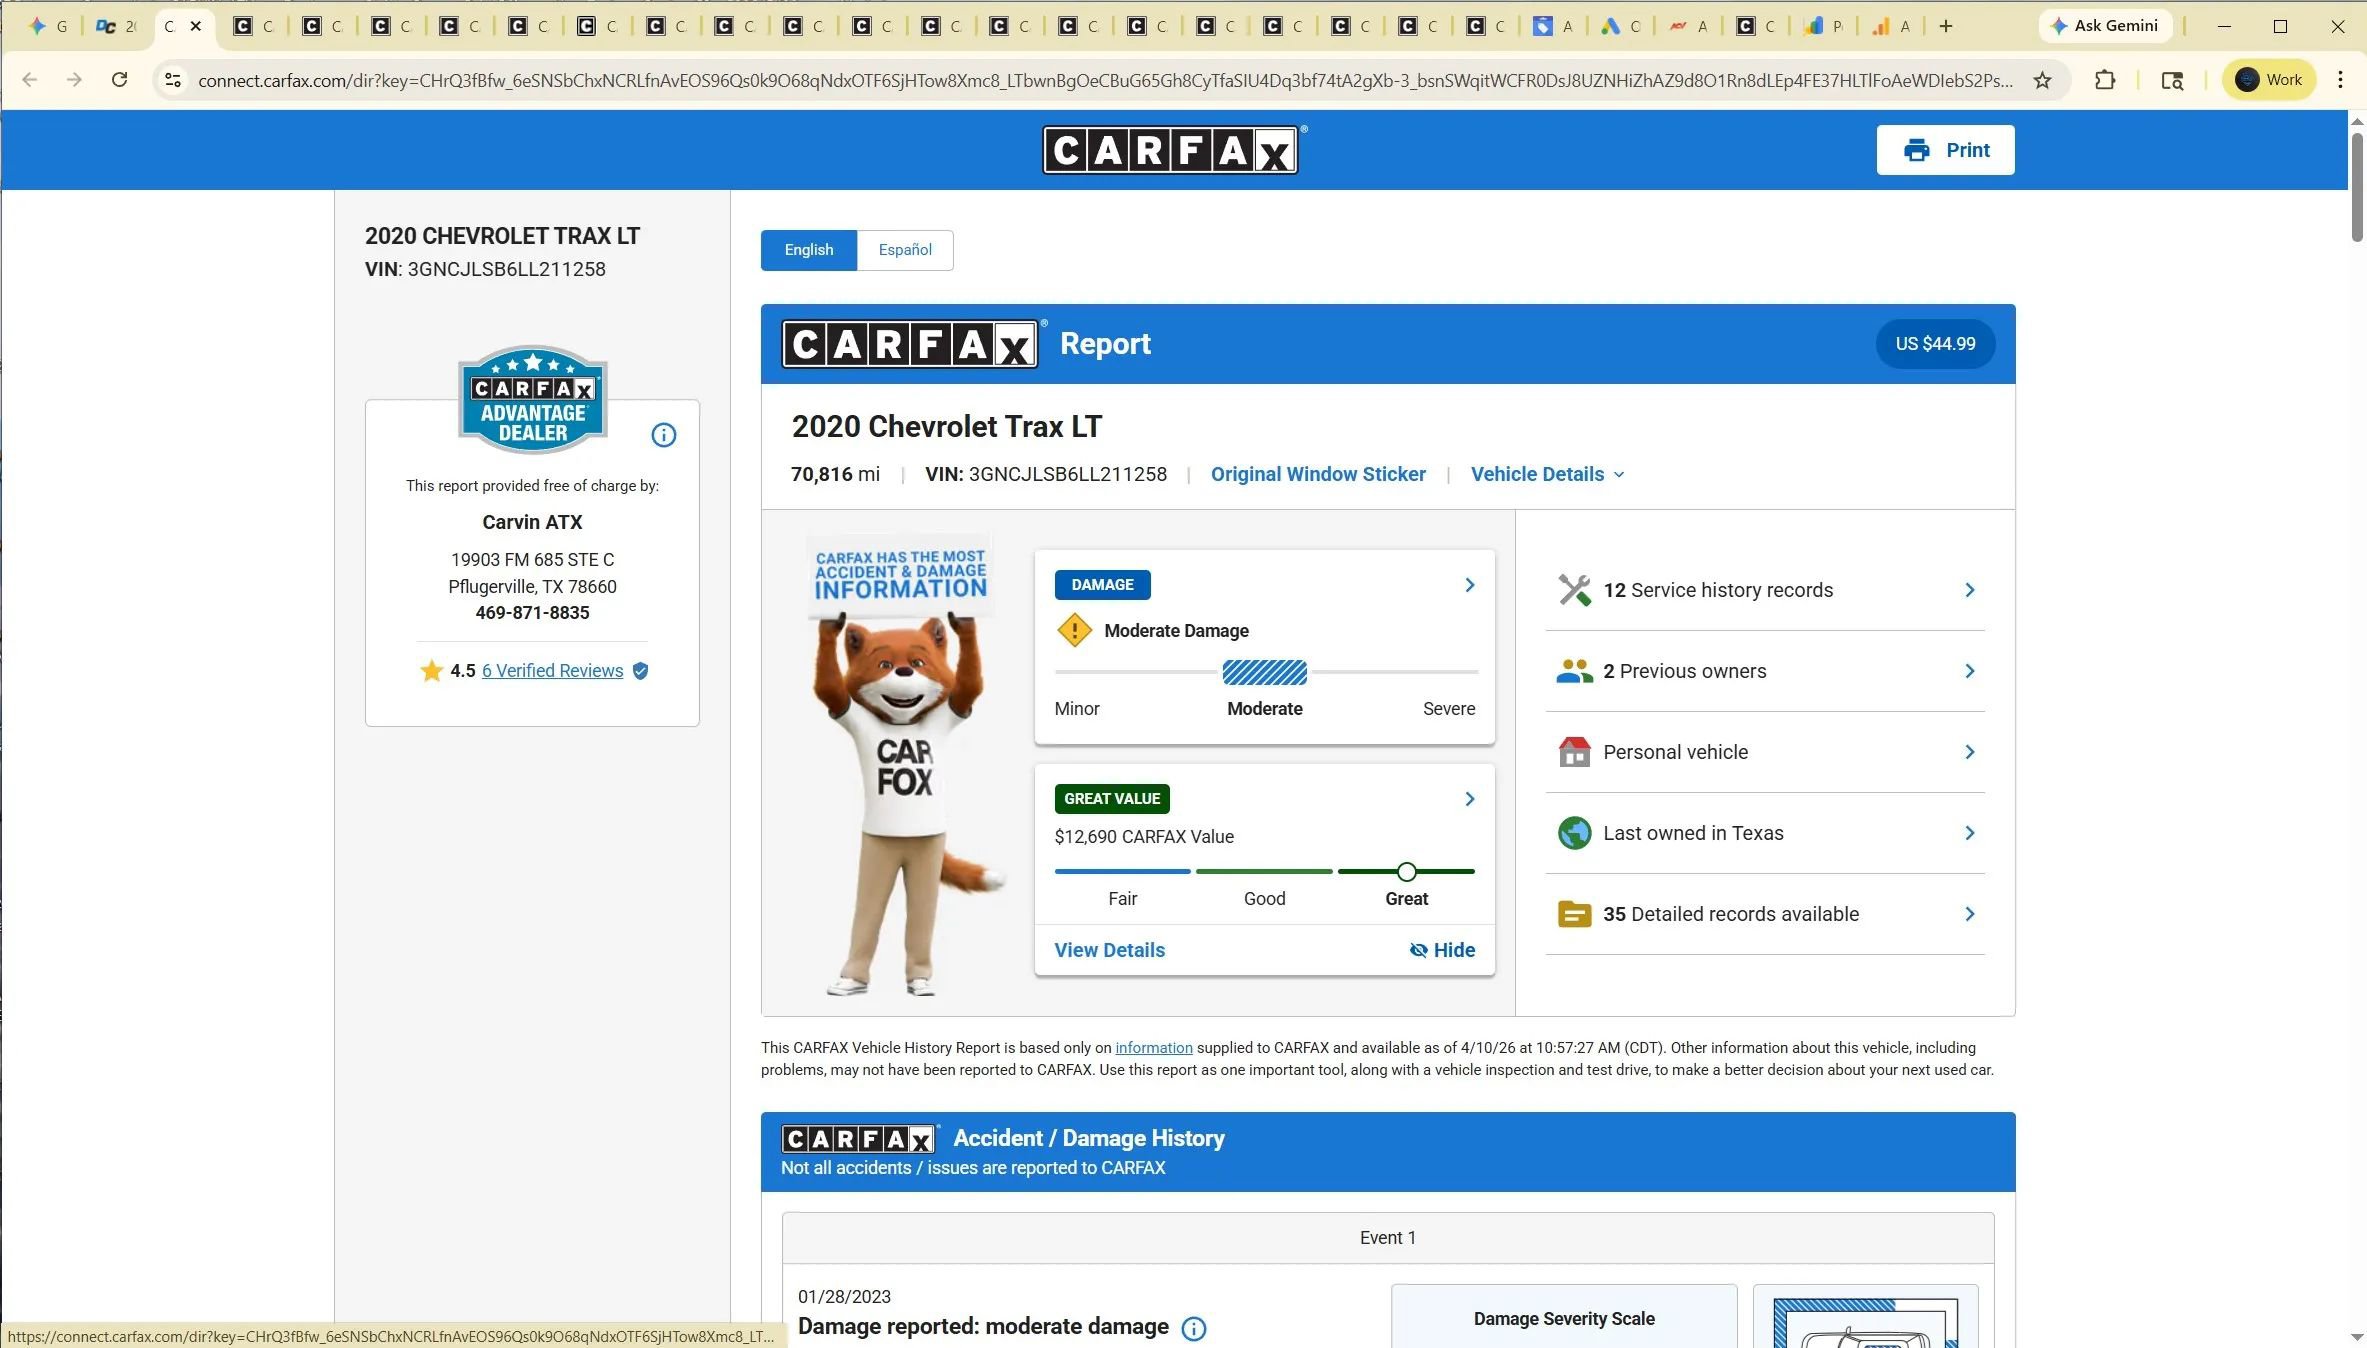Open a new browser tab
Viewport: 2367px width, 1348px height.
1945,26
